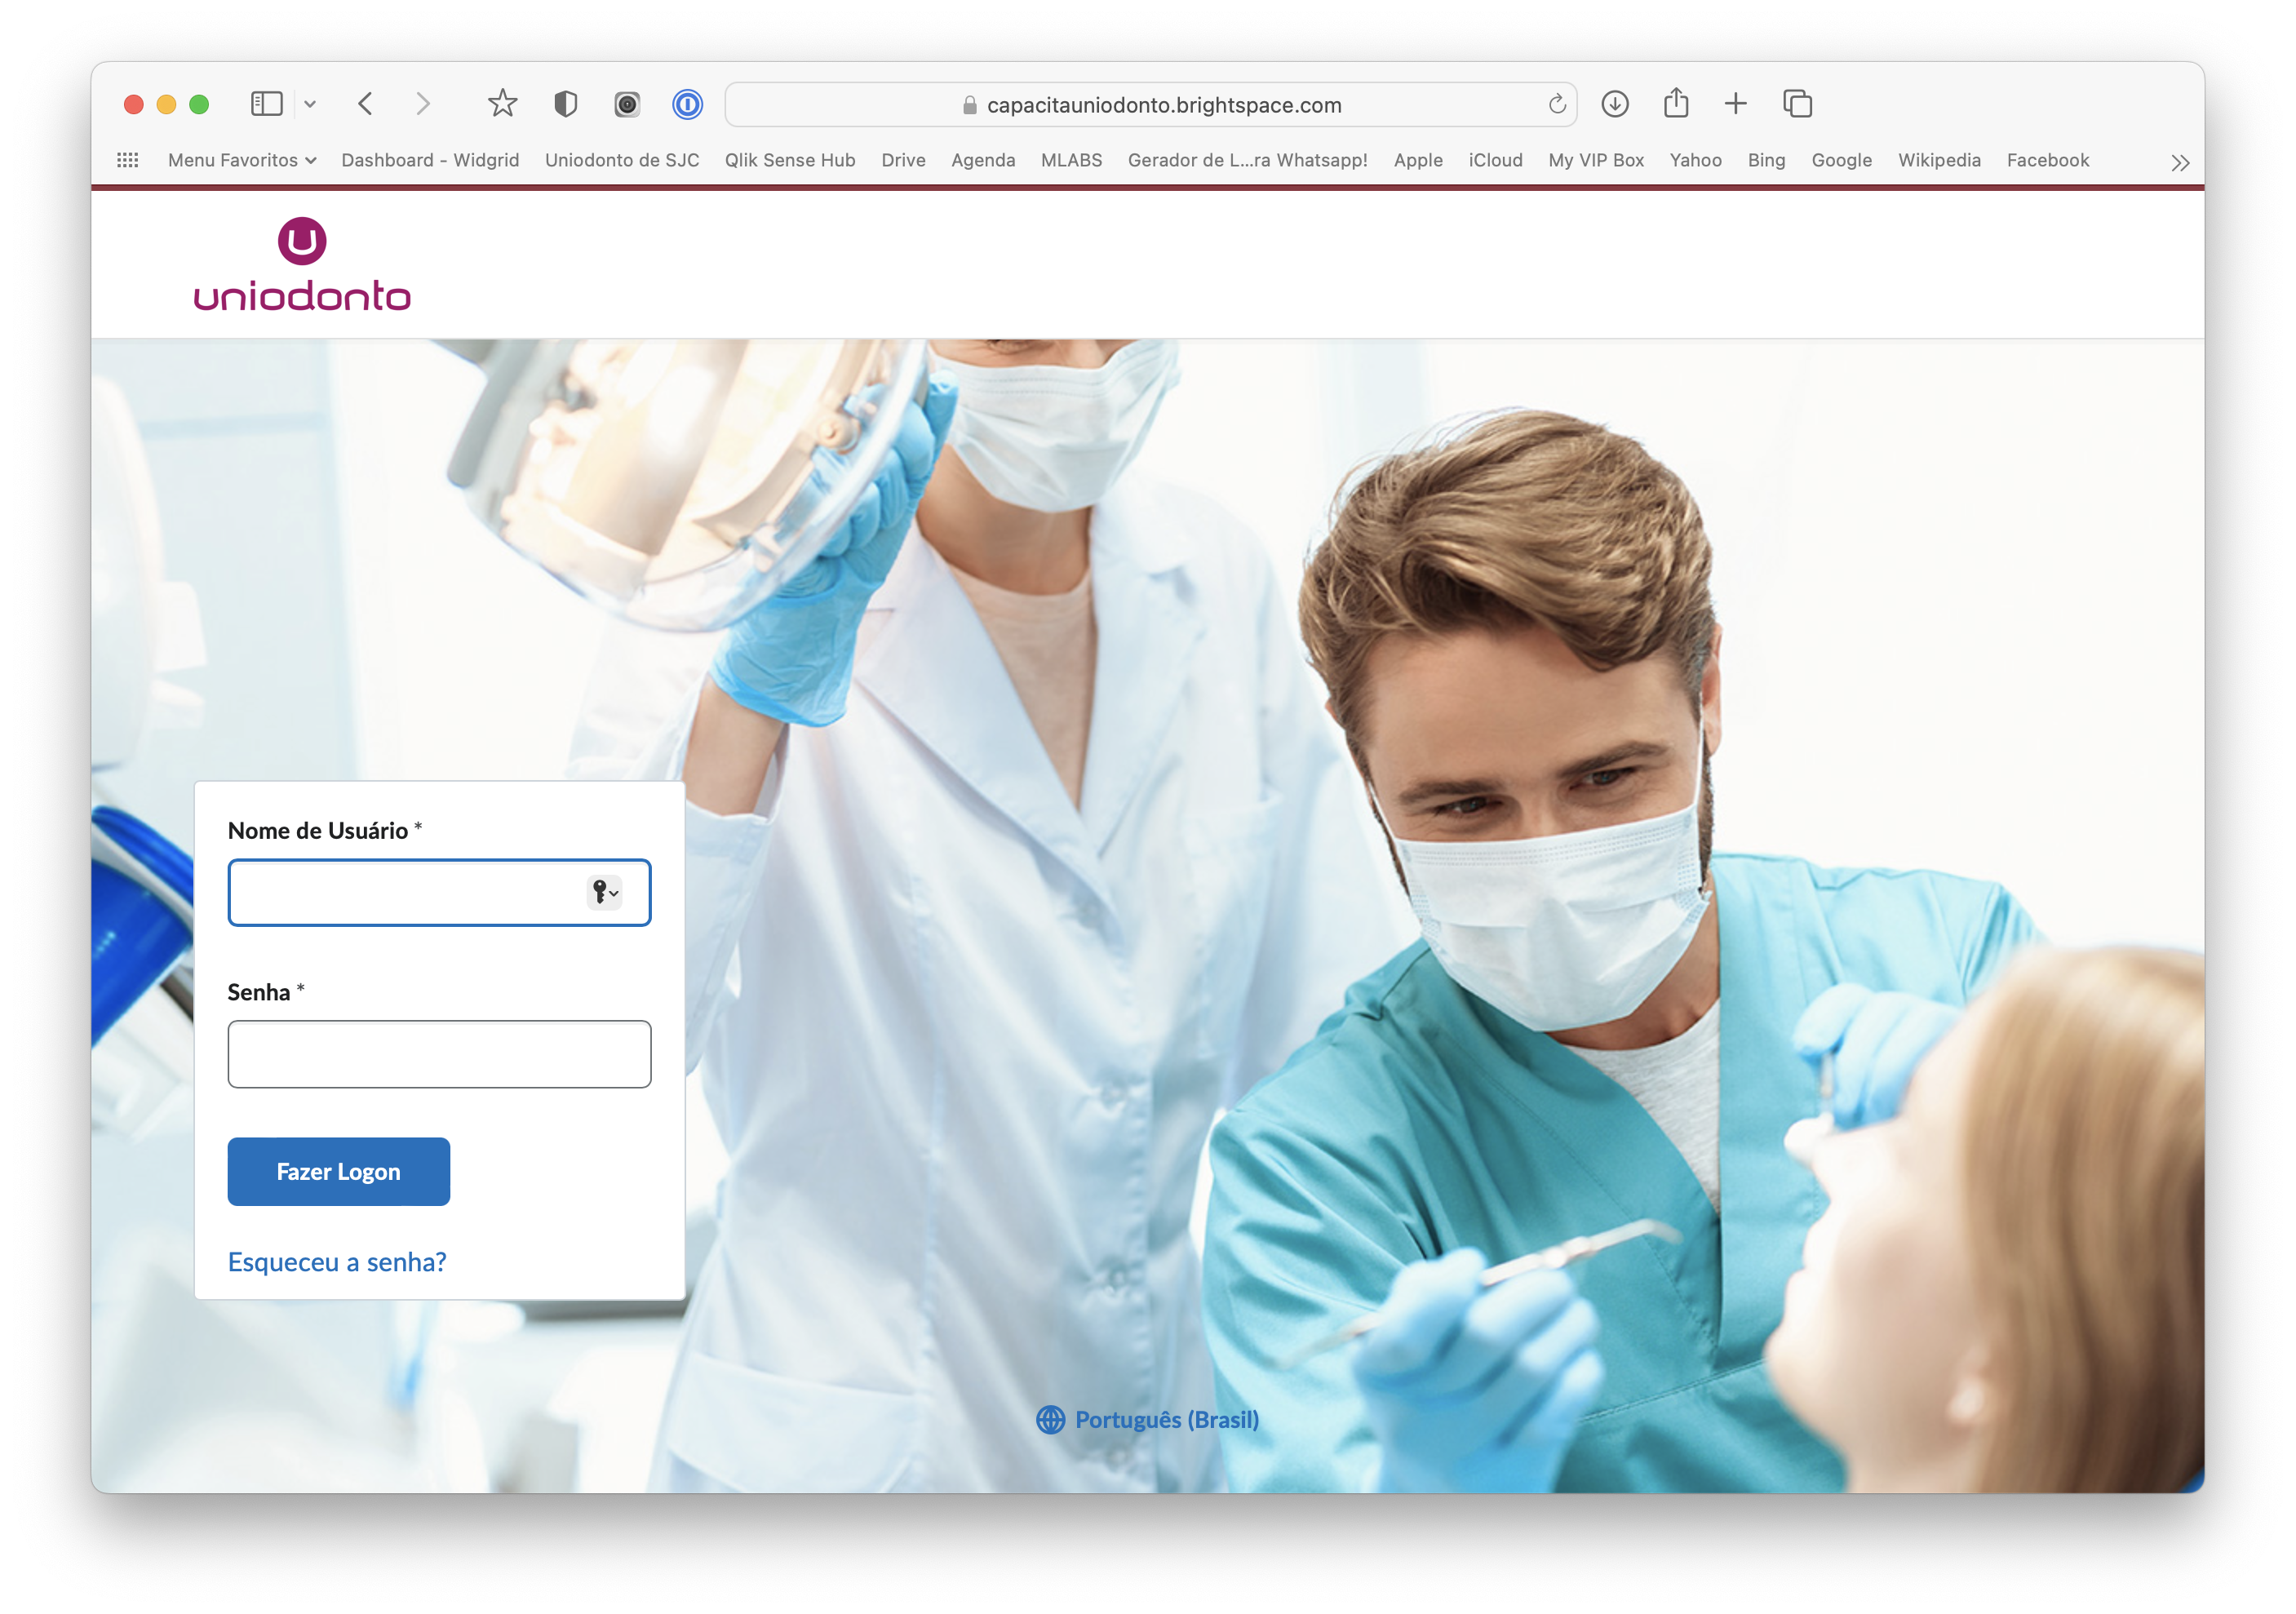The width and height of the screenshot is (2296, 1614).
Task: Click the yellow minimize window button
Action: coord(166,104)
